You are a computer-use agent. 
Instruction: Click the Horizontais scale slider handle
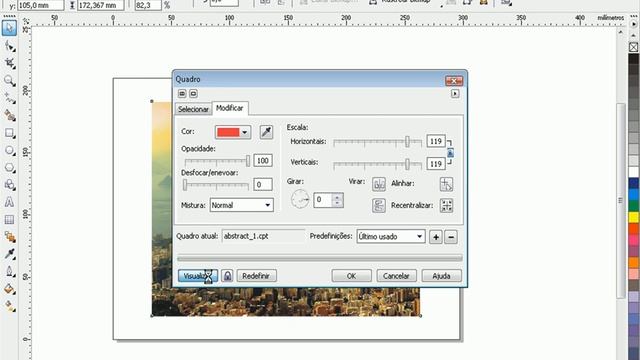click(x=407, y=142)
